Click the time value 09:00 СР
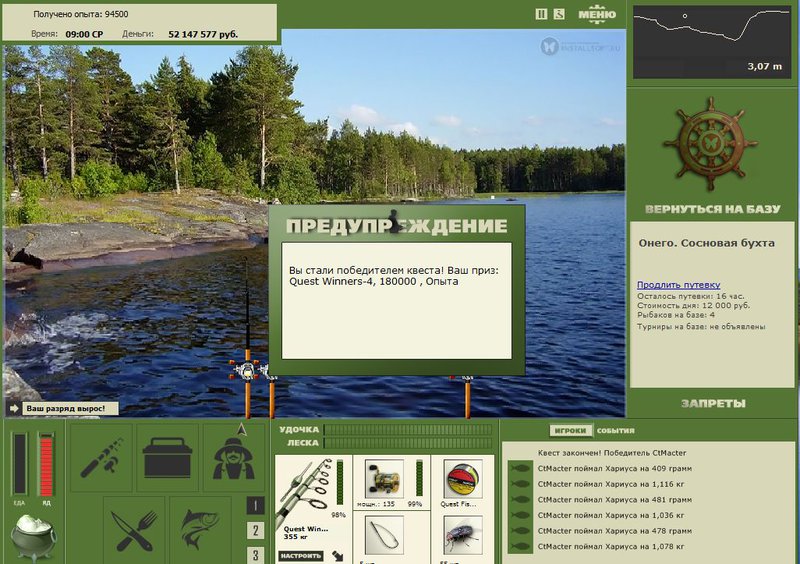Viewport: 800px width, 564px height. 84,34
